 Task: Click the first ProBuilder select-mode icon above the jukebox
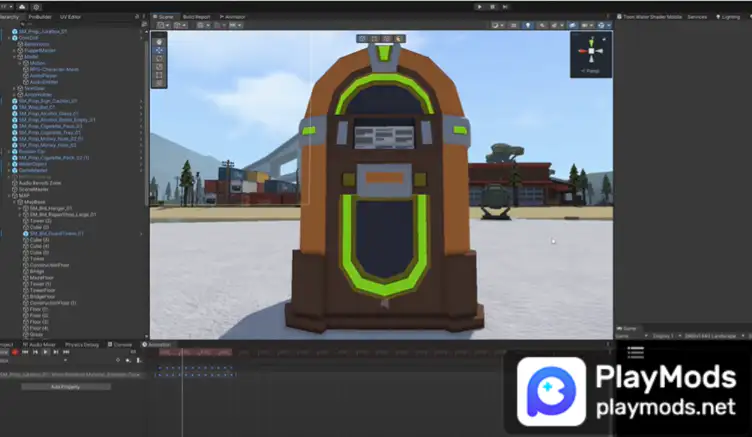tap(362, 39)
